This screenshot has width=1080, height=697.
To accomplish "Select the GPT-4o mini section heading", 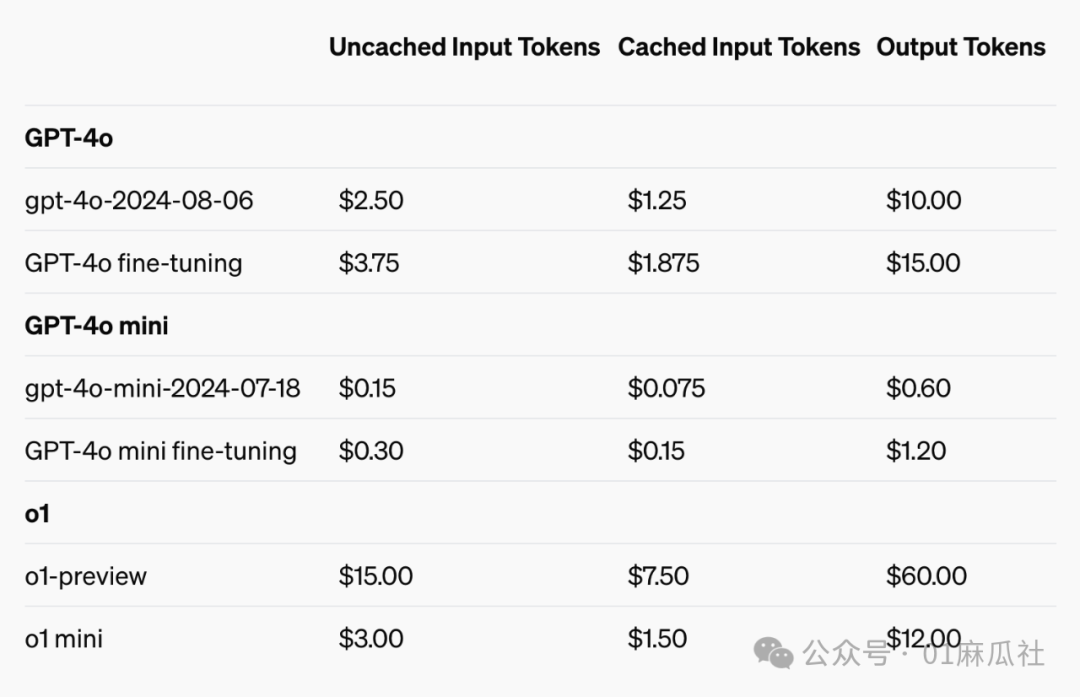I will click(x=96, y=326).
